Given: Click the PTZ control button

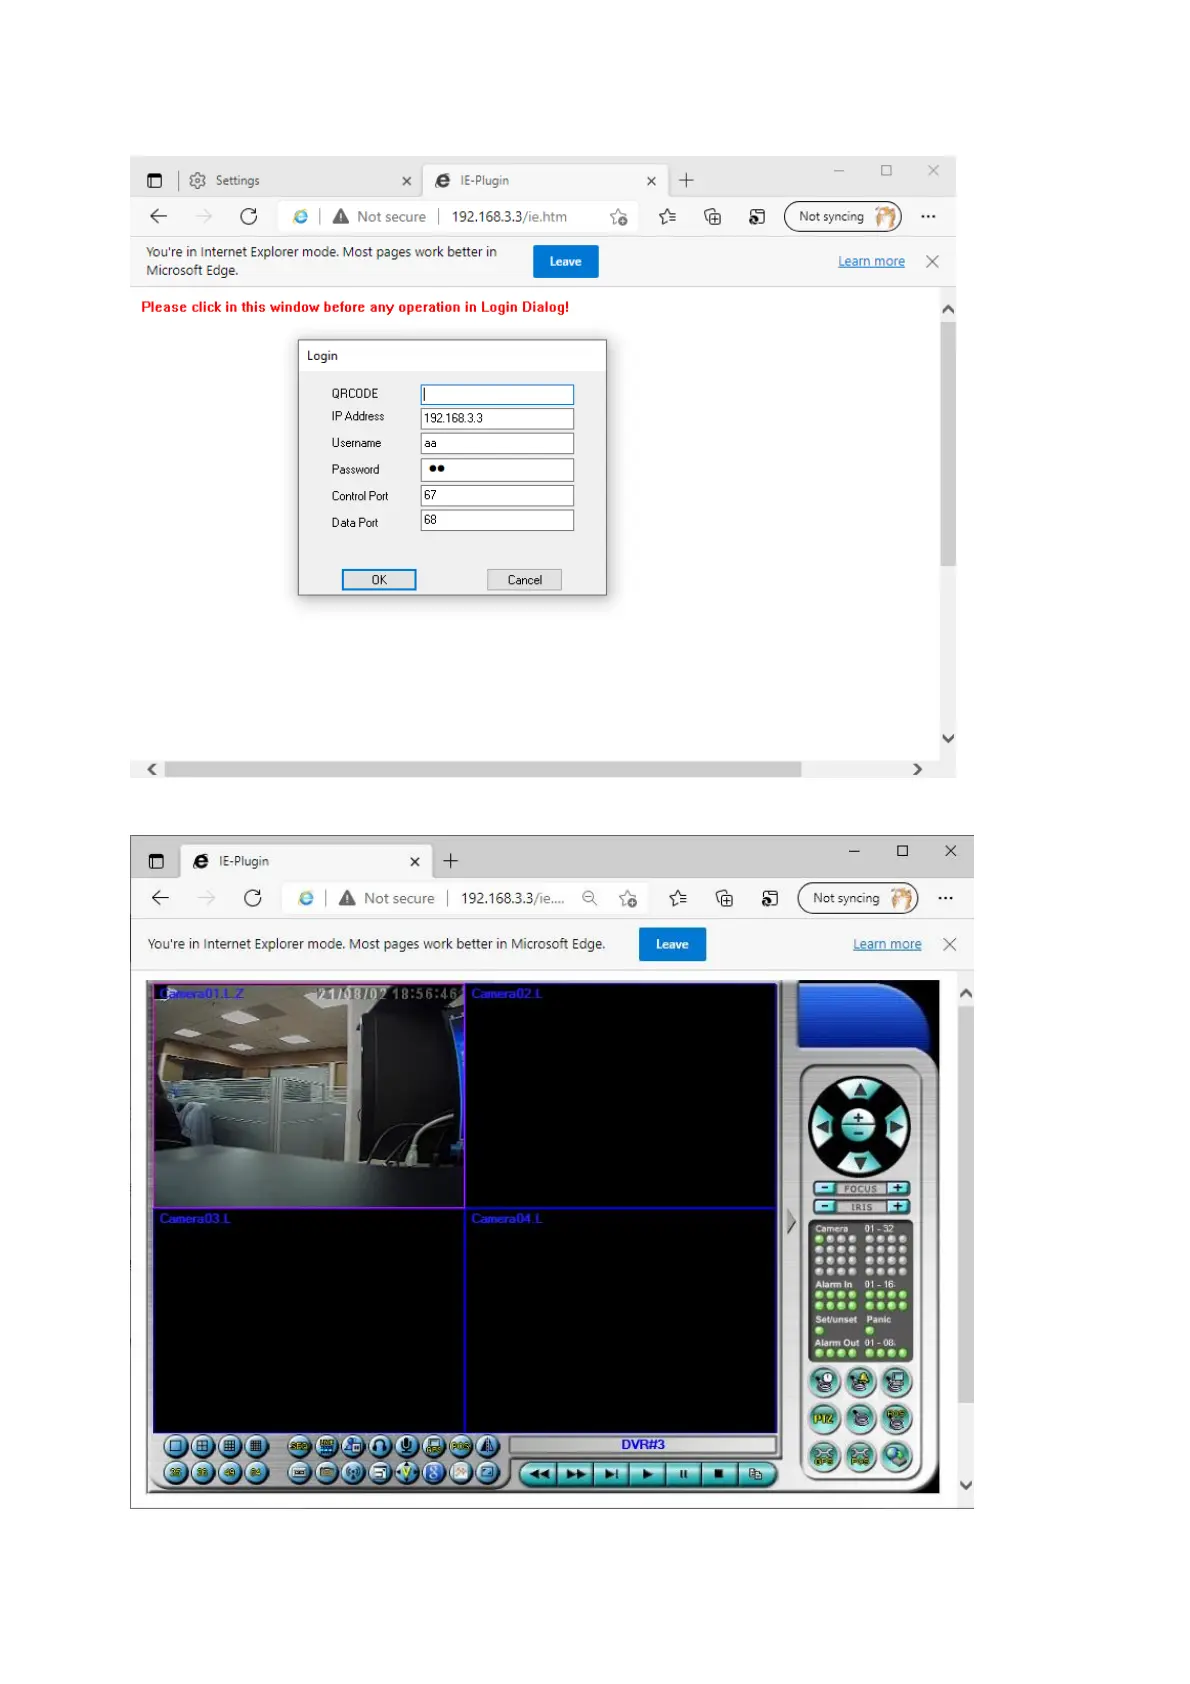Looking at the screenshot, I should 824,1418.
